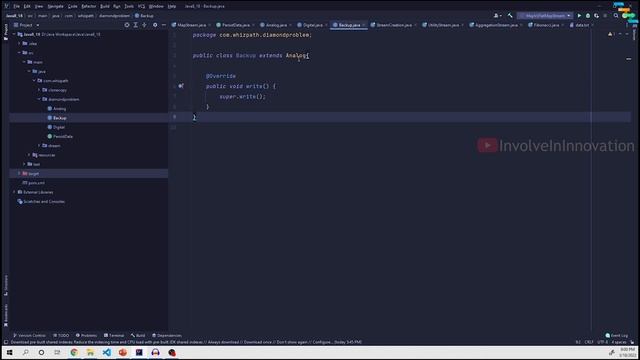Select PersistData class in Project tree
The image size is (640, 360).
click(x=60, y=136)
